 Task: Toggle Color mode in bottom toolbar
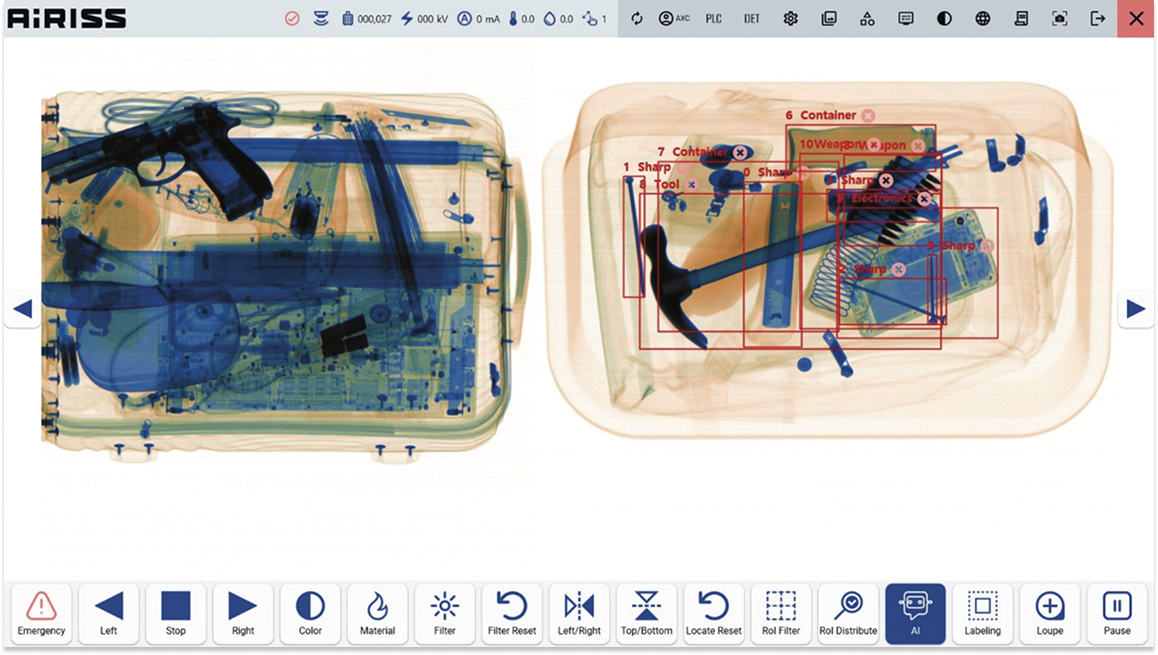click(310, 613)
